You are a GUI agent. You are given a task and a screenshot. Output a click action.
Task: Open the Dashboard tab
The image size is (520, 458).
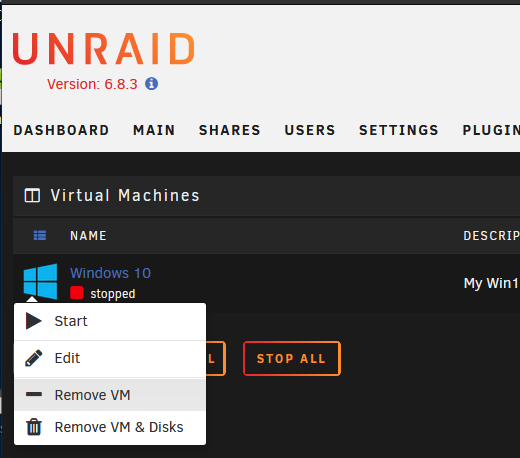61,130
